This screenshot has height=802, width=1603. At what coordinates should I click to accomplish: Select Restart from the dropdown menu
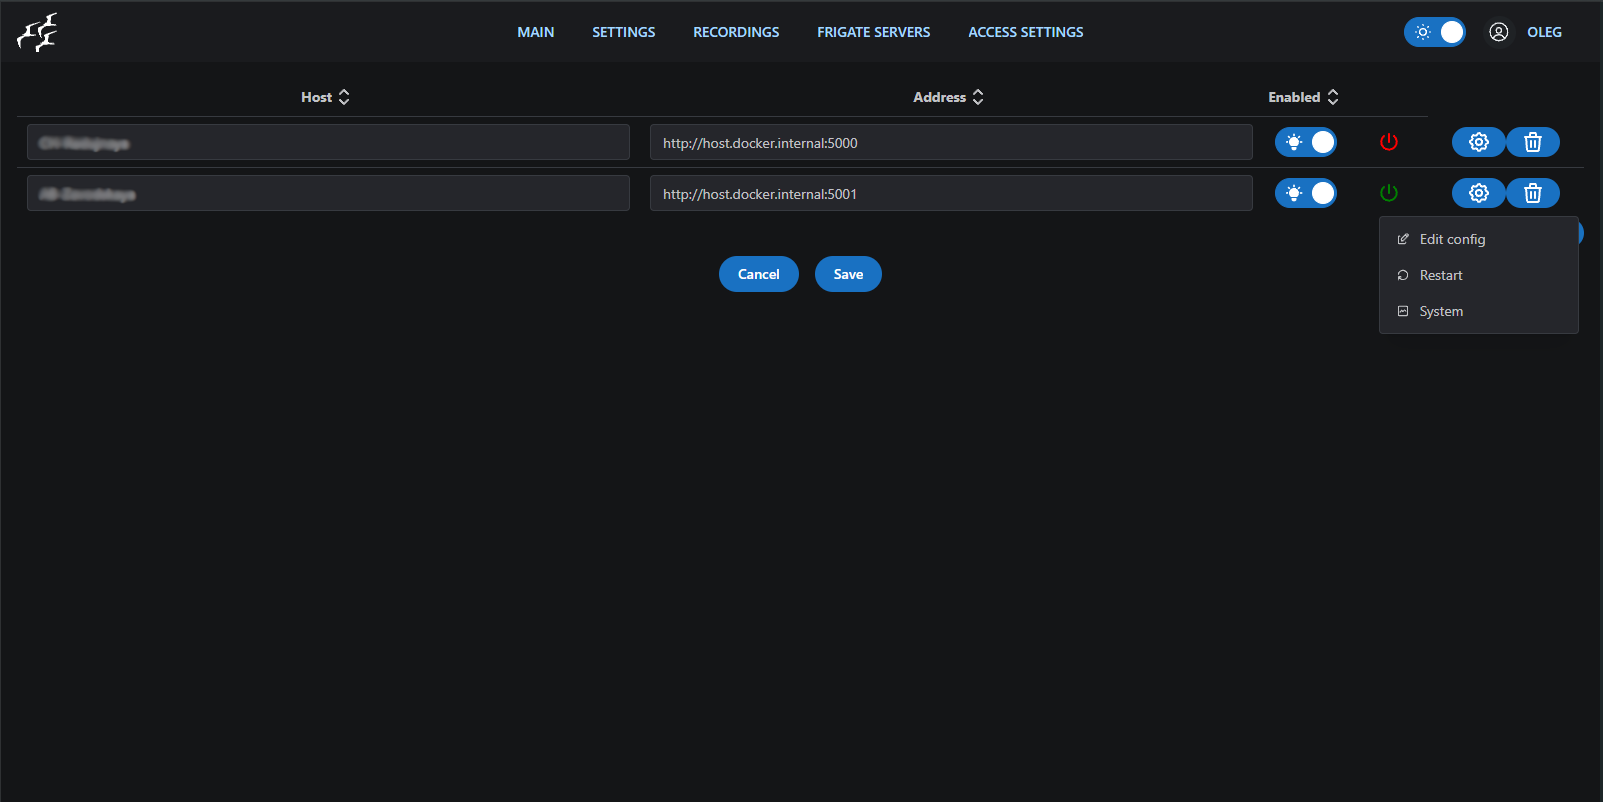coord(1440,275)
